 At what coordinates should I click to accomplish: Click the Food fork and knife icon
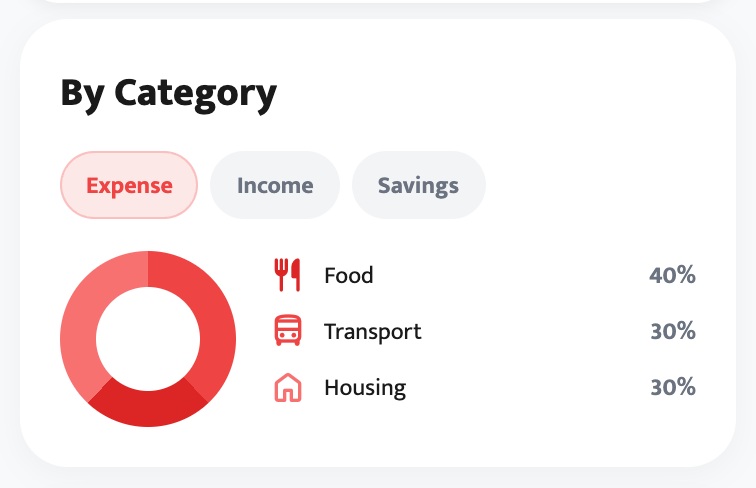[287, 275]
